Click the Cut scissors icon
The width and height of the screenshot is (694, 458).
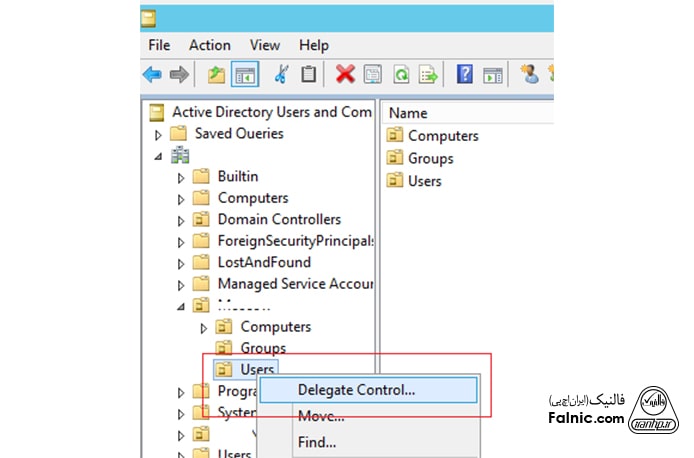pos(282,74)
